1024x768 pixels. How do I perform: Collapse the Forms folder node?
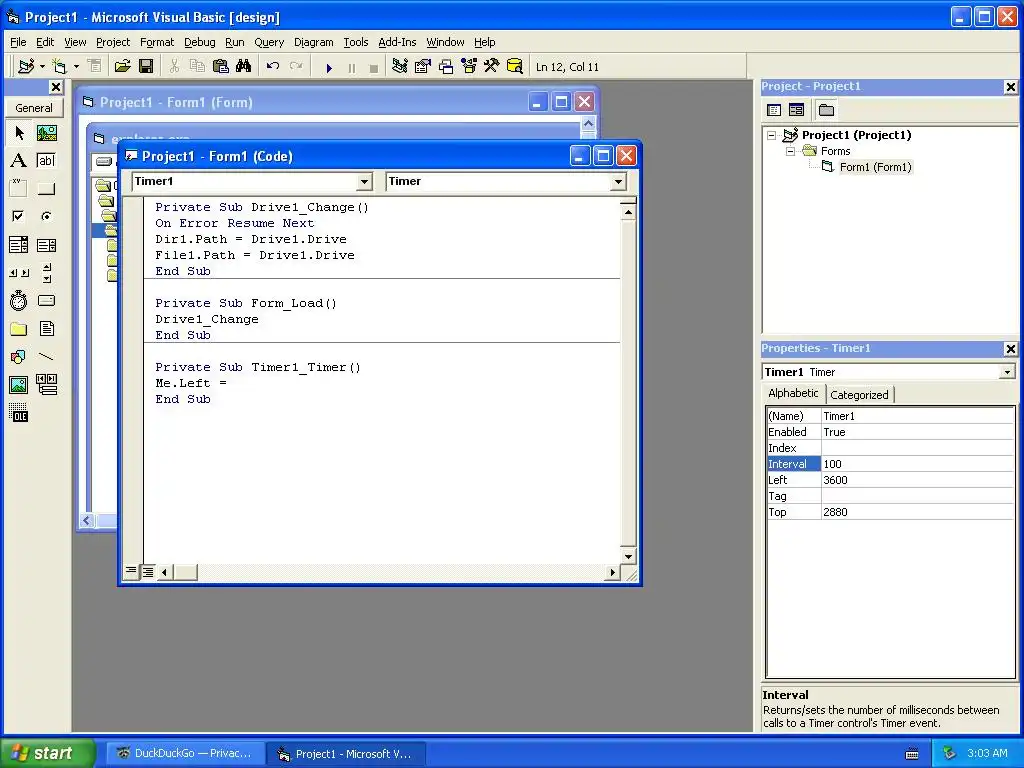pos(790,151)
